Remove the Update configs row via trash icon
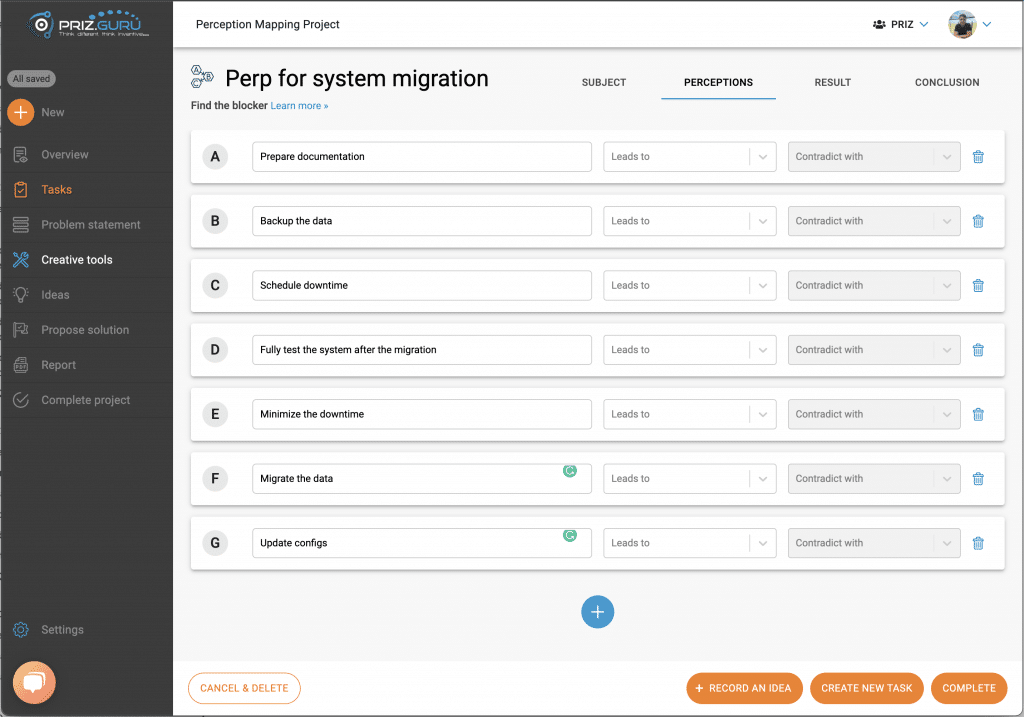Image resolution: width=1024 pixels, height=717 pixels. (978, 543)
